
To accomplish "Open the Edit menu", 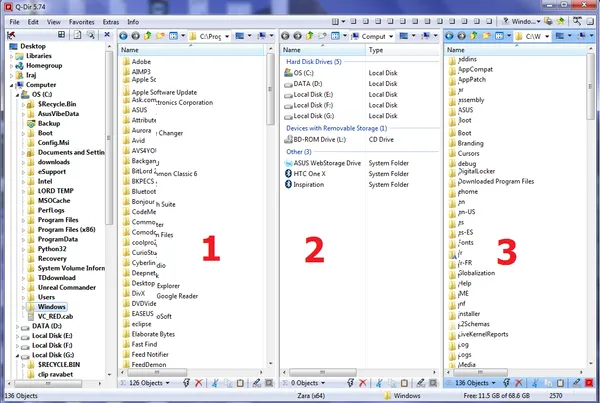I will coord(33,22).
